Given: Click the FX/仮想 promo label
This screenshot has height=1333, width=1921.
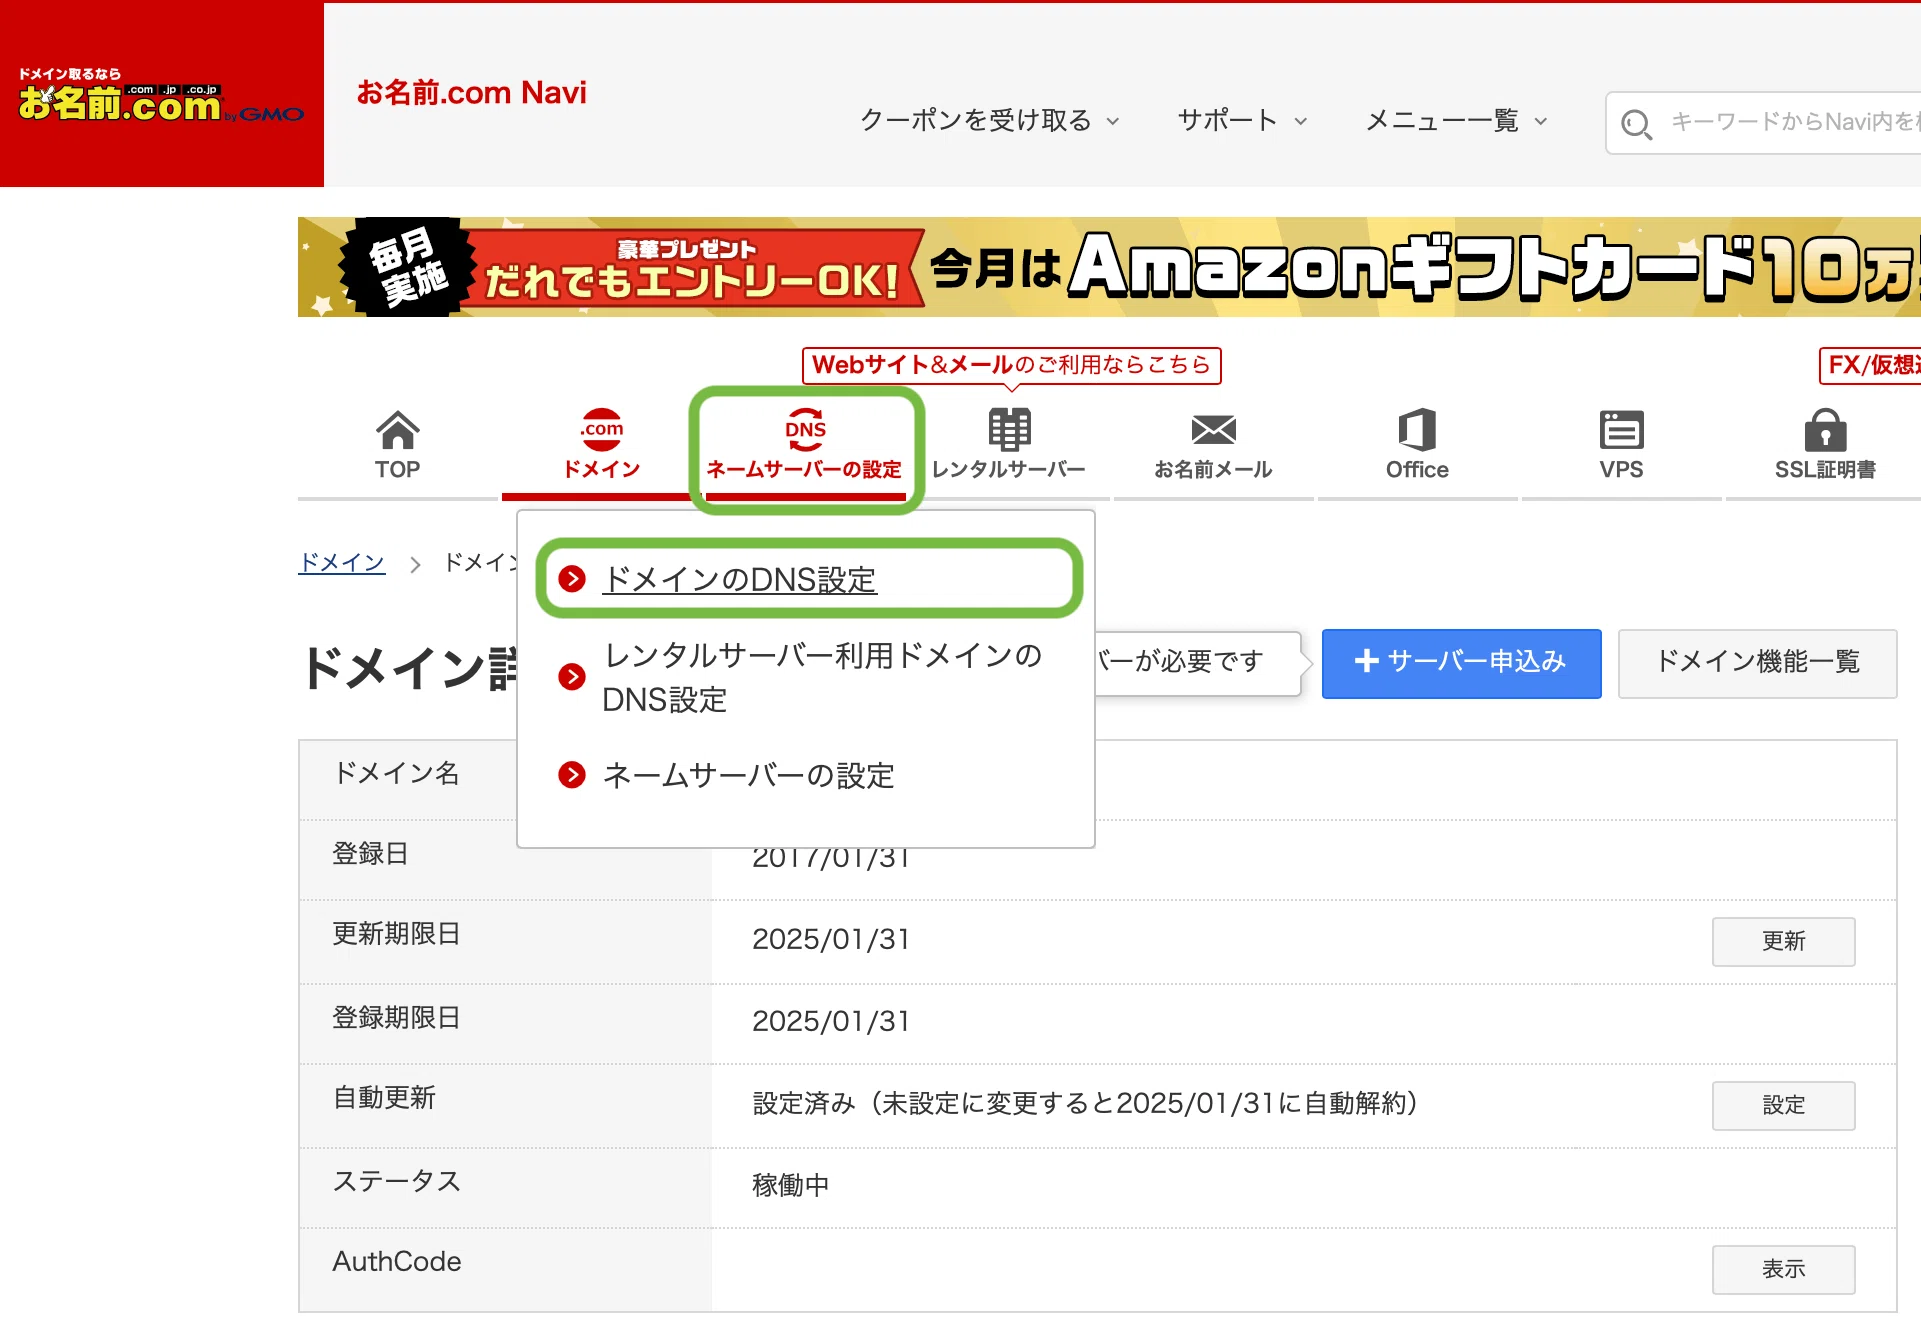Looking at the screenshot, I should pos(1871,365).
